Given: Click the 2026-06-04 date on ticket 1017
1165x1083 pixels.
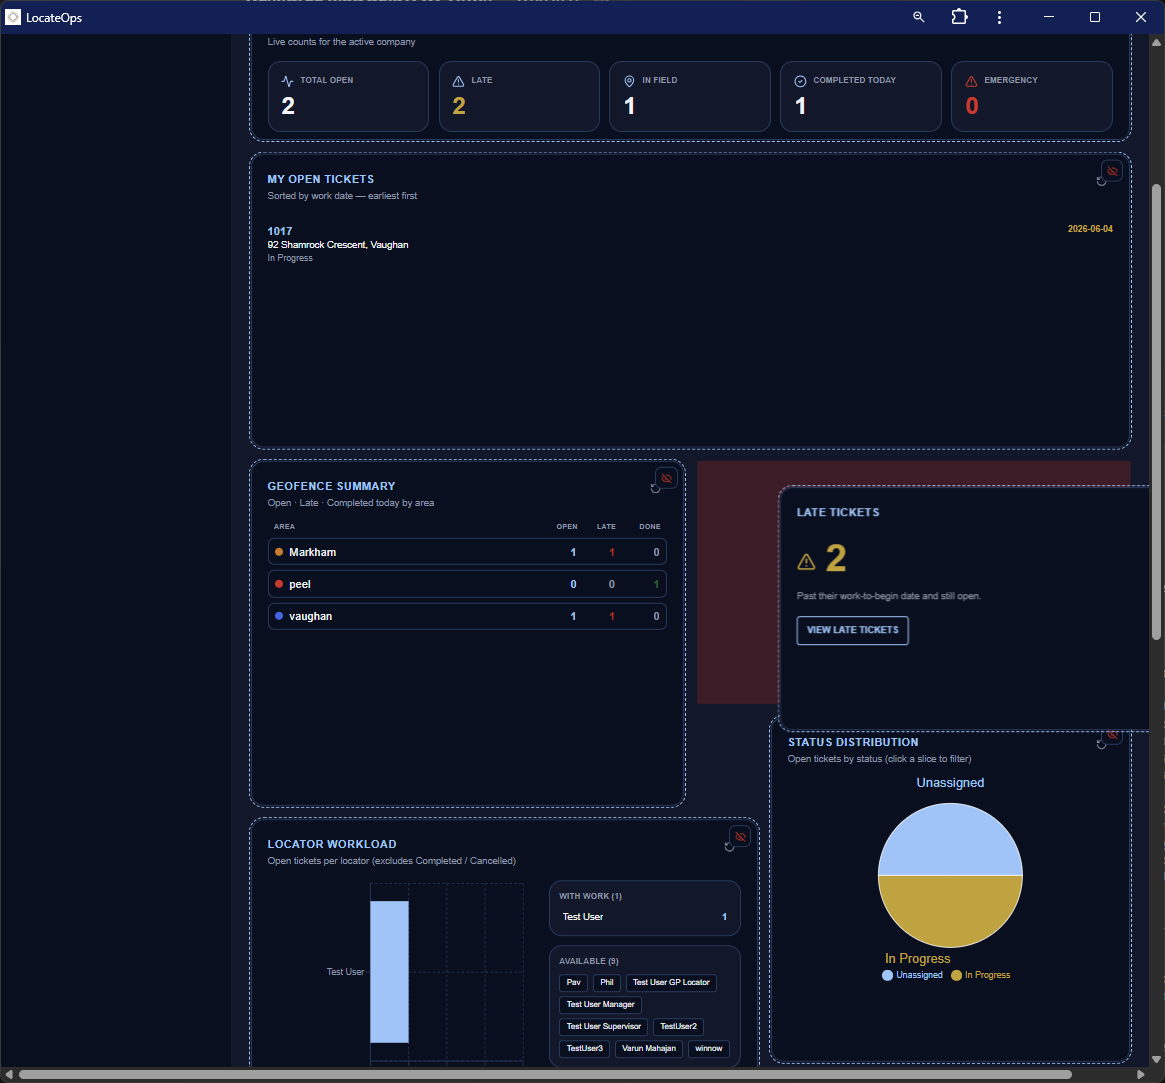Looking at the screenshot, I should [x=1090, y=229].
